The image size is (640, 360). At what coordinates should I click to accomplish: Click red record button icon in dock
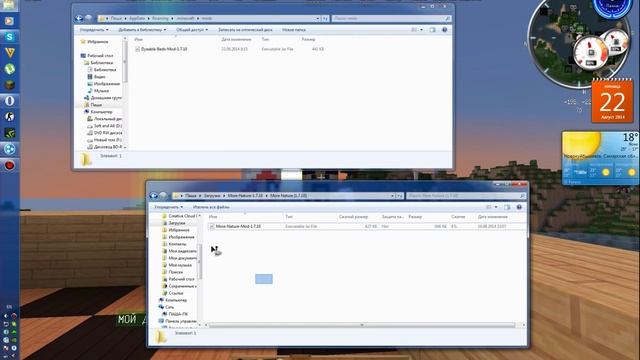click(x=10, y=165)
